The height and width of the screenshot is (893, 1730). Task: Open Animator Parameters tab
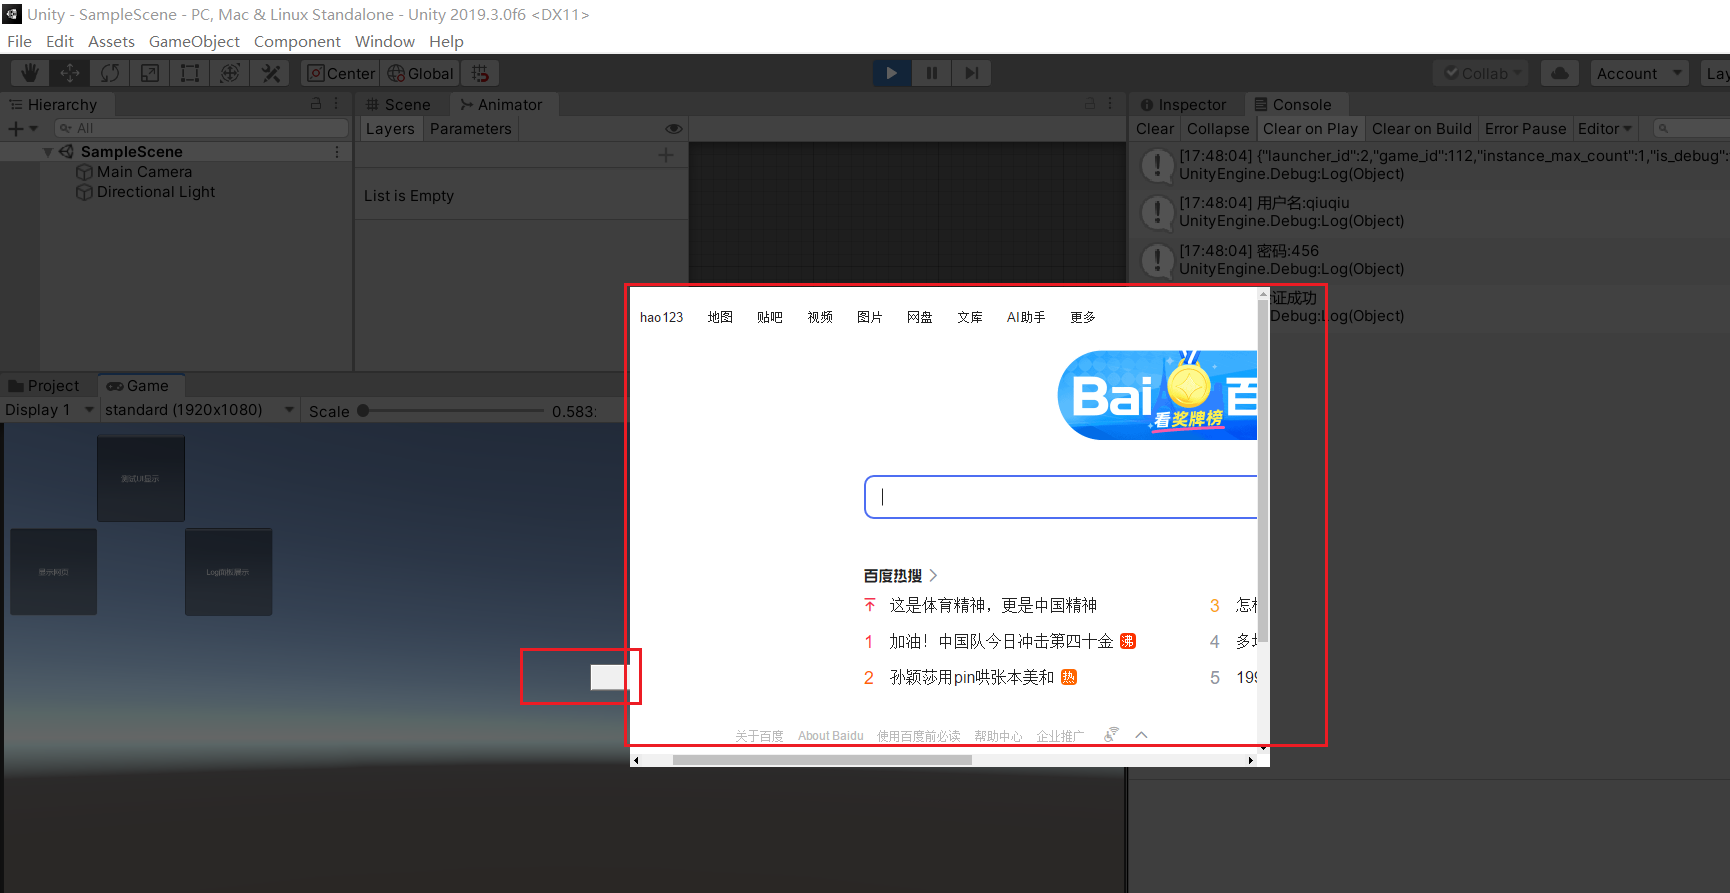pos(471,129)
